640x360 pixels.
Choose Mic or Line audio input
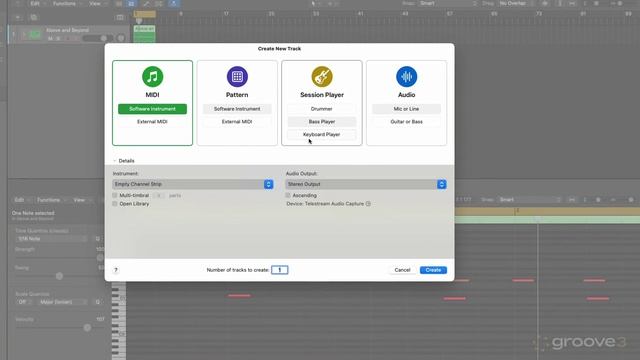click(407, 109)
